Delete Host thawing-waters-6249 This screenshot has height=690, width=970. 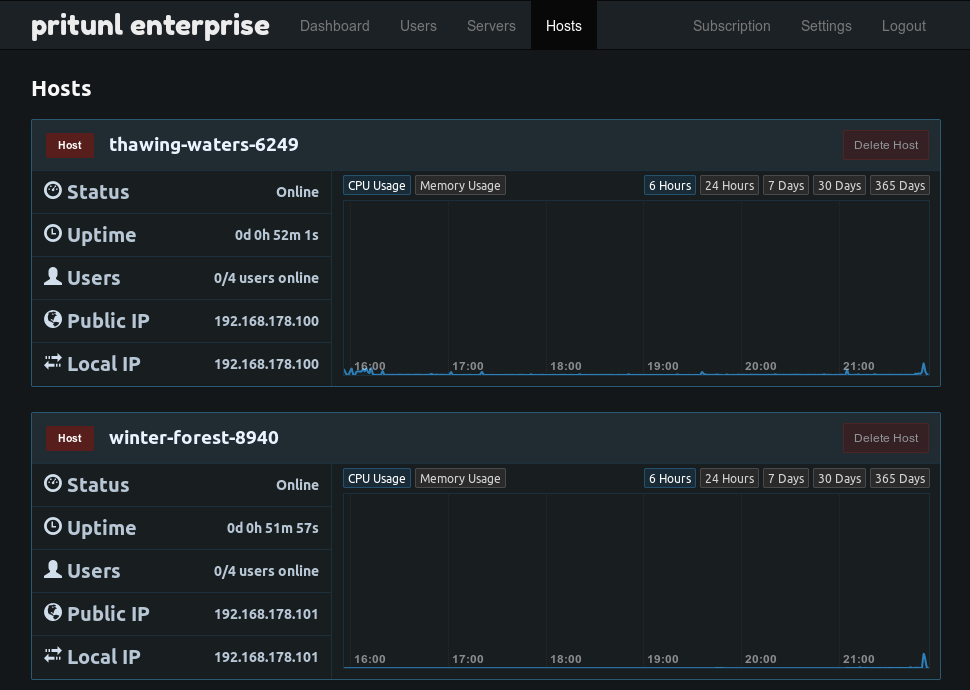[886, 145]
